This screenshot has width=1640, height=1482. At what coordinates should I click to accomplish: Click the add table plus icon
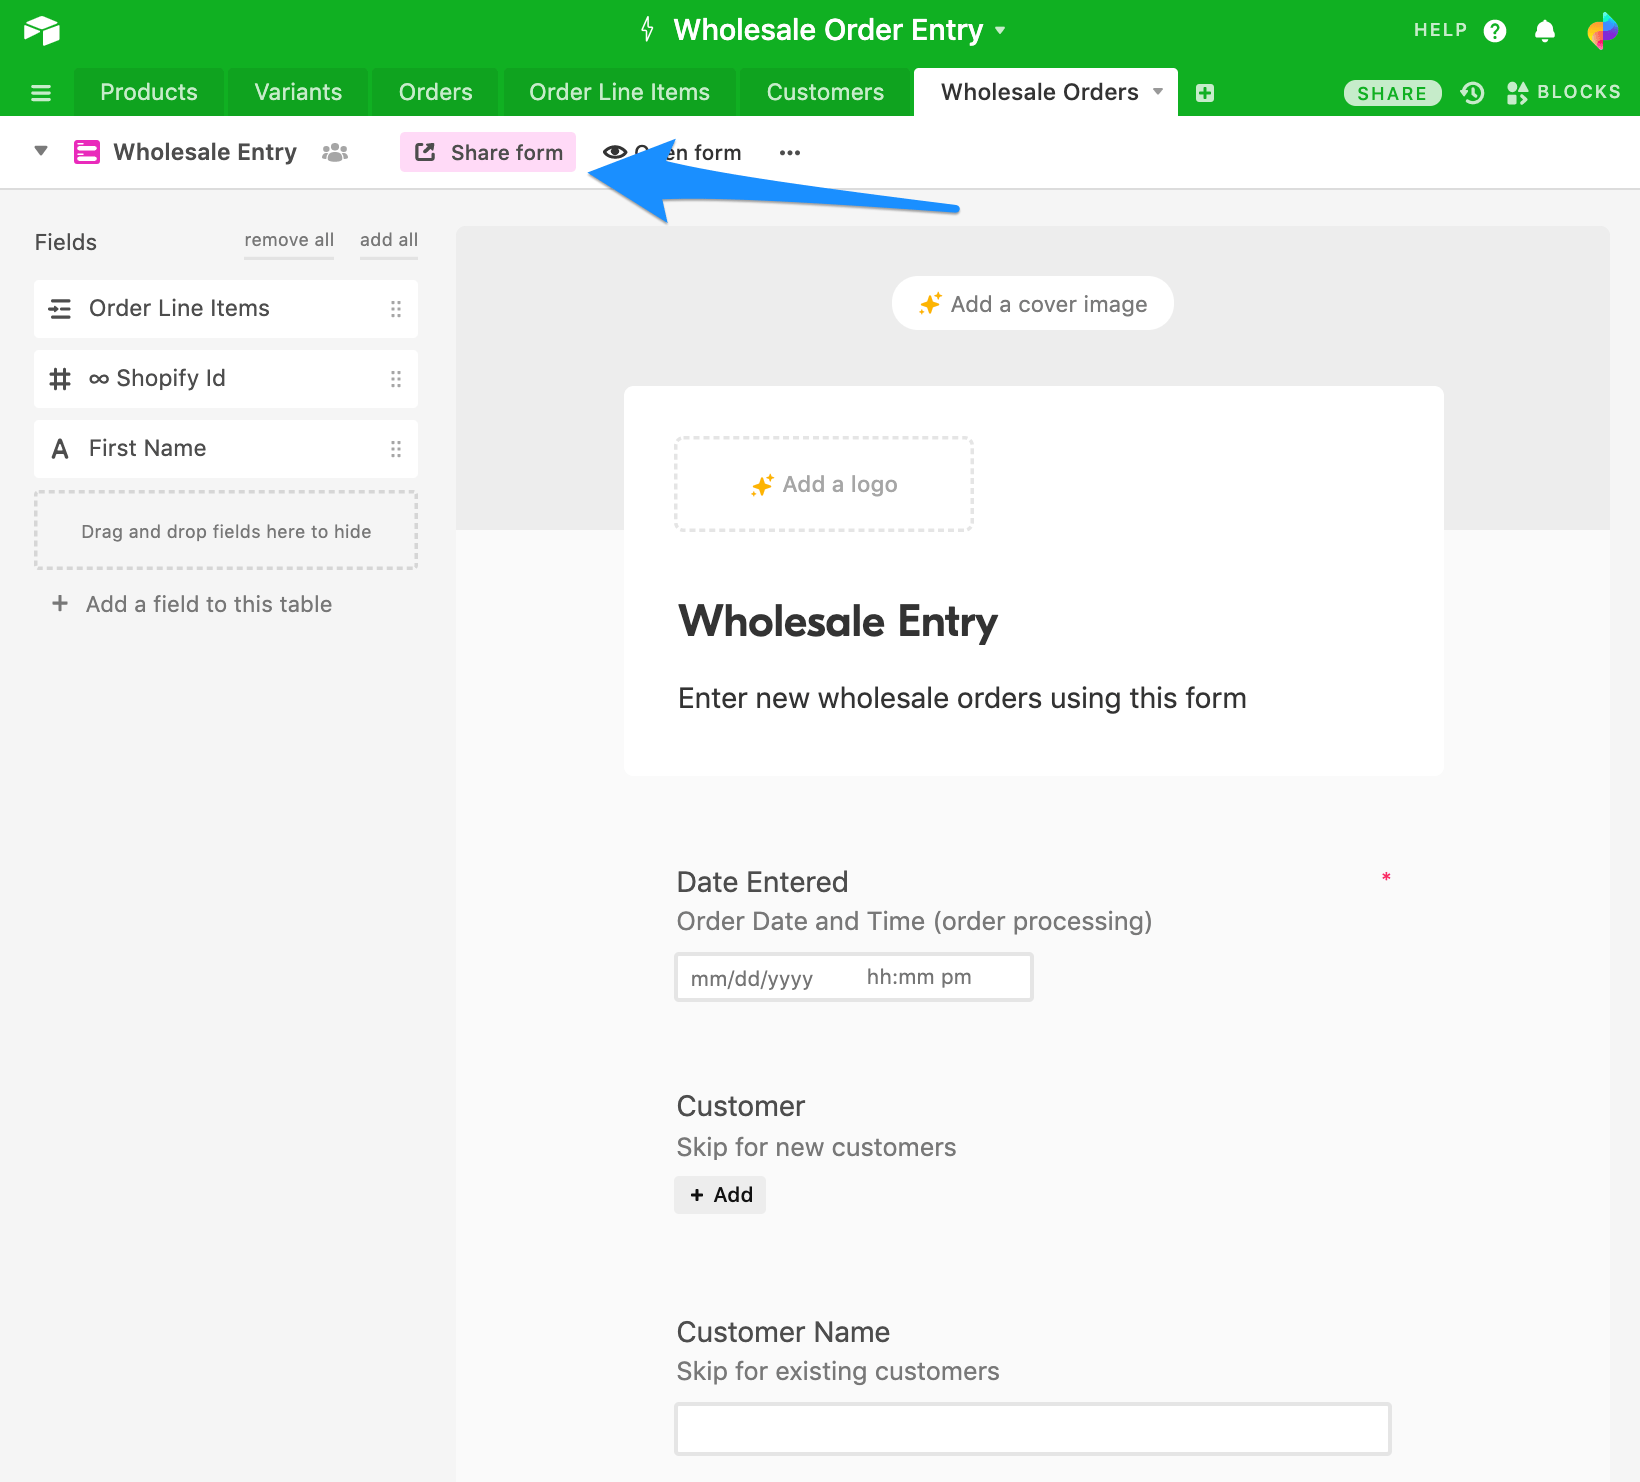click(1205, 93)
